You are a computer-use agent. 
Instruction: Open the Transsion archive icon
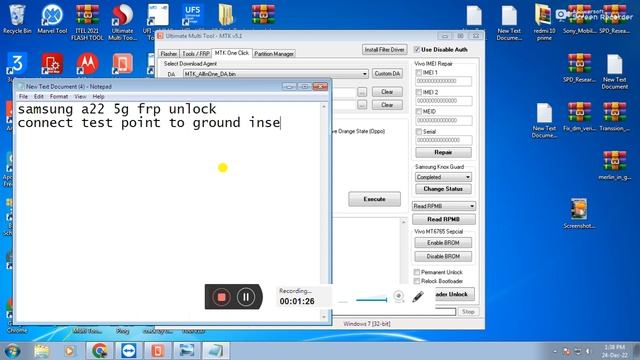coord(614,116)
